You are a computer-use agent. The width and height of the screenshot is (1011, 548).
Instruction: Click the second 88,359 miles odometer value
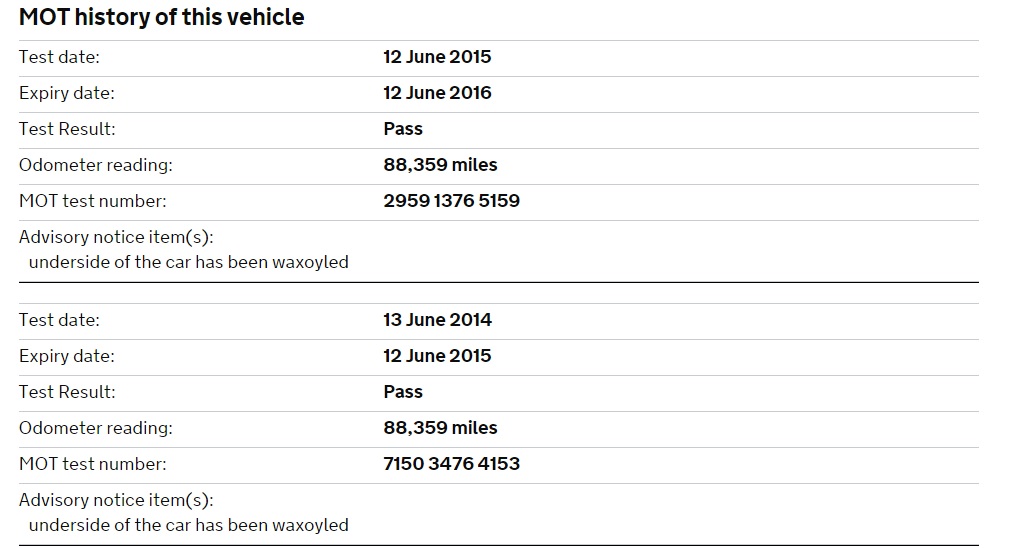tap(440, 428)
